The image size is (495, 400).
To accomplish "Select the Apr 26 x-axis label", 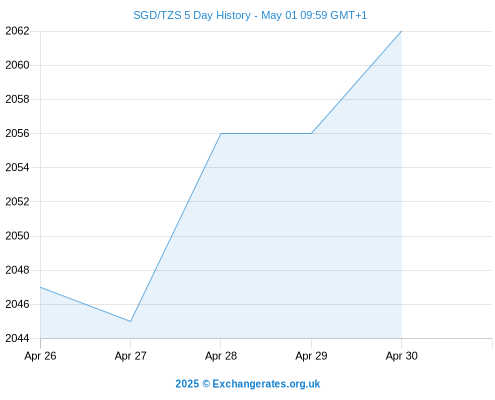I will click(x=40, y=356).
